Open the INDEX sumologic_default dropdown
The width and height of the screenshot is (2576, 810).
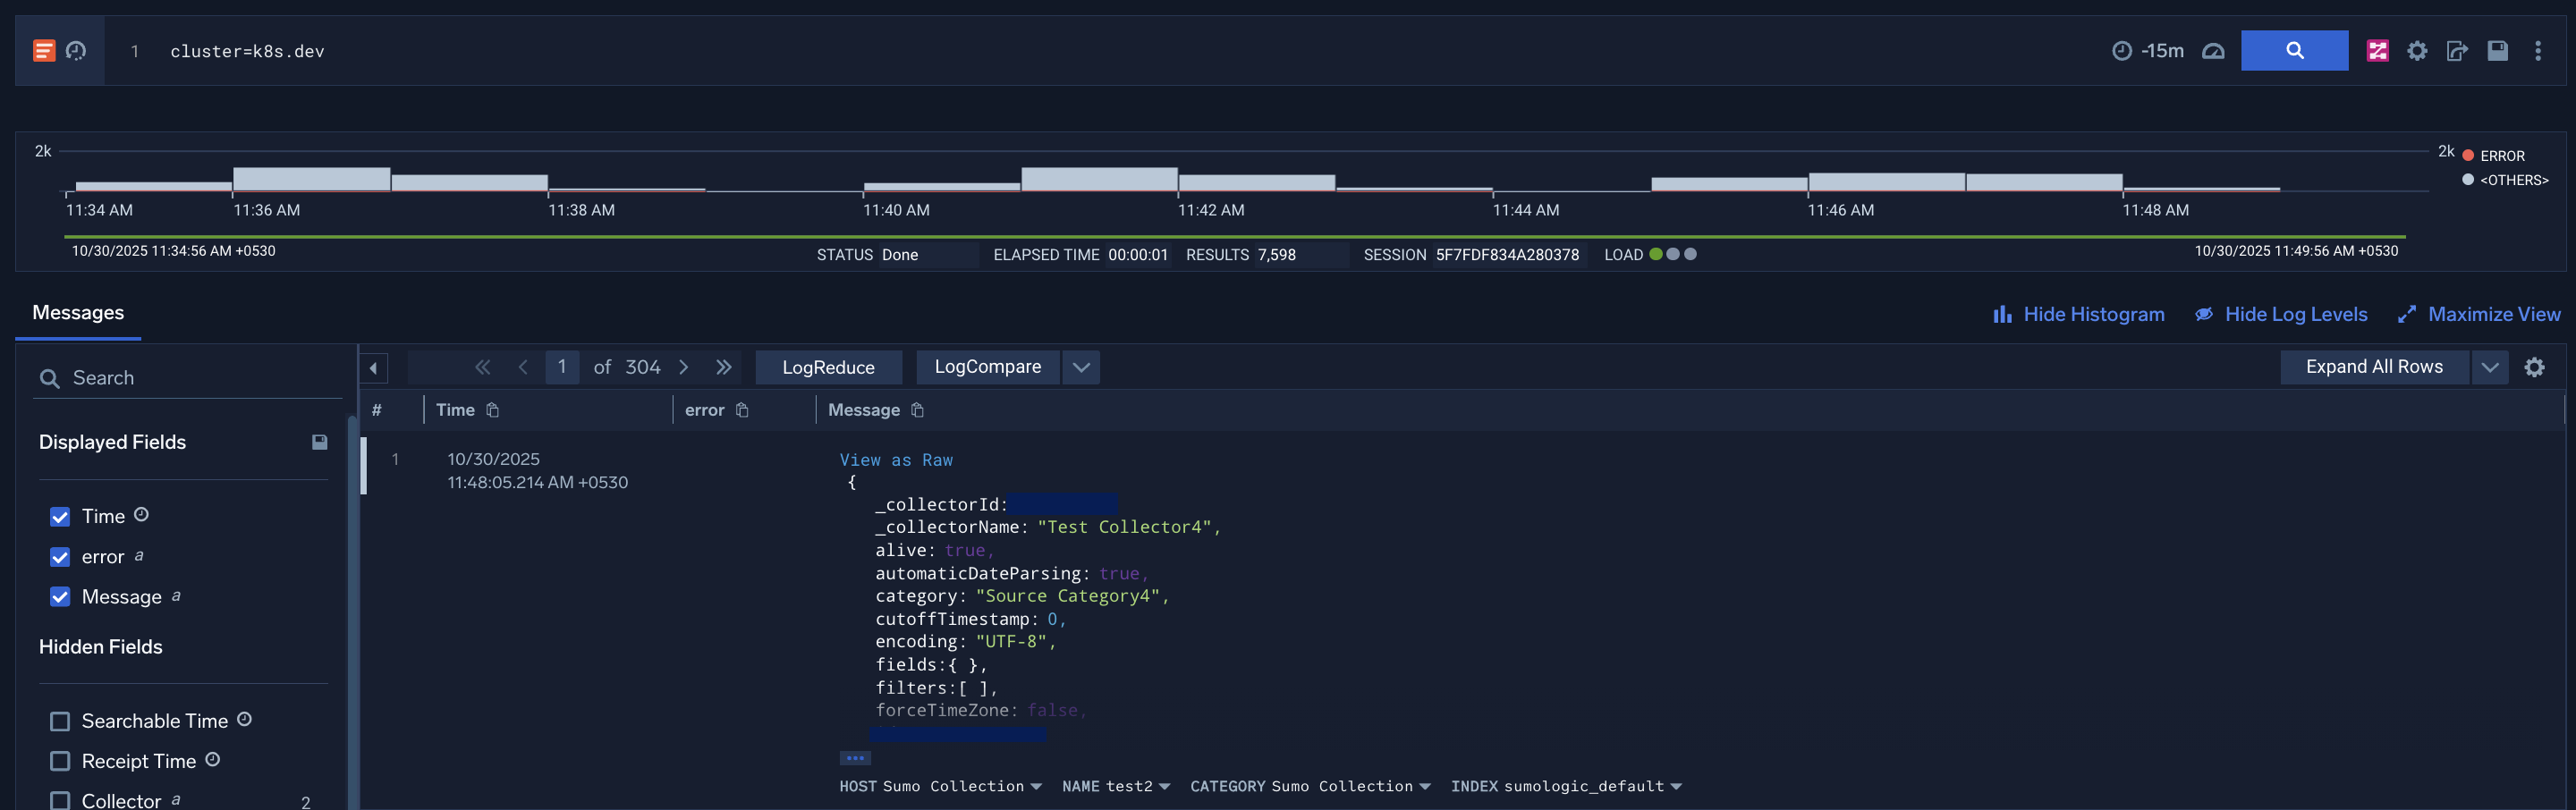(1675, 787)
